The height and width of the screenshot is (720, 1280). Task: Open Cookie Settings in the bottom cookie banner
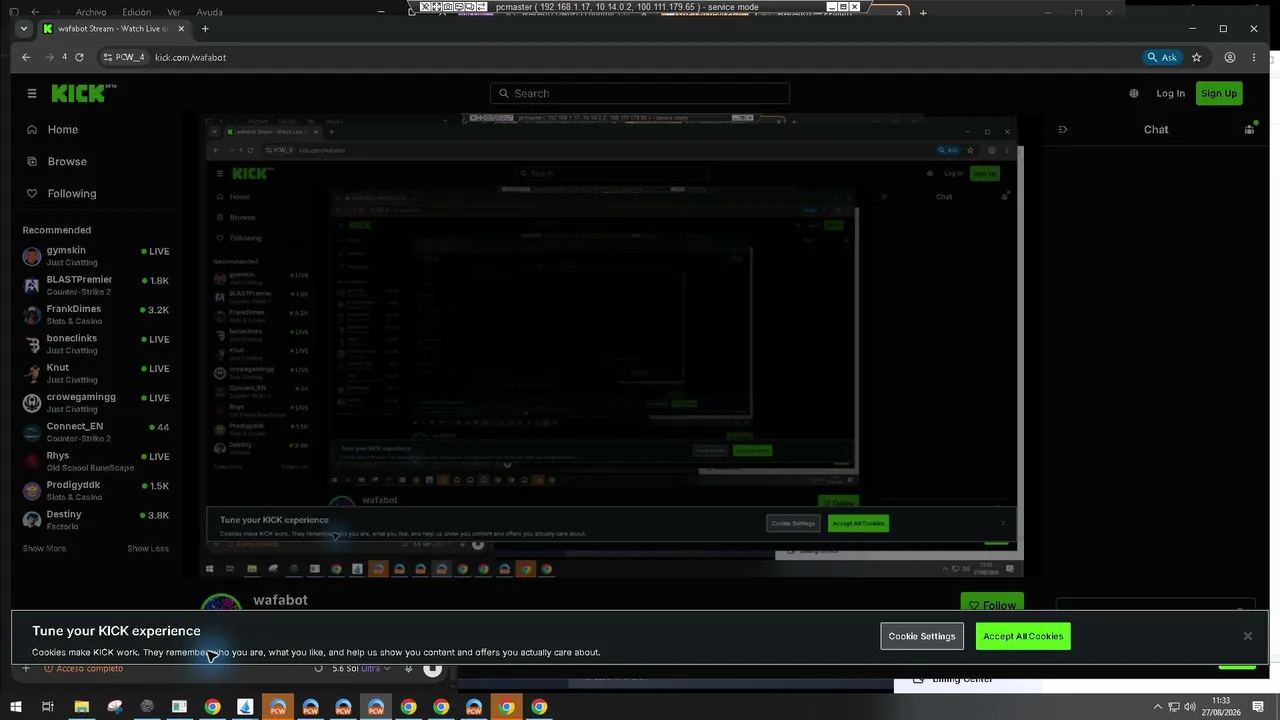pos(922,636)
